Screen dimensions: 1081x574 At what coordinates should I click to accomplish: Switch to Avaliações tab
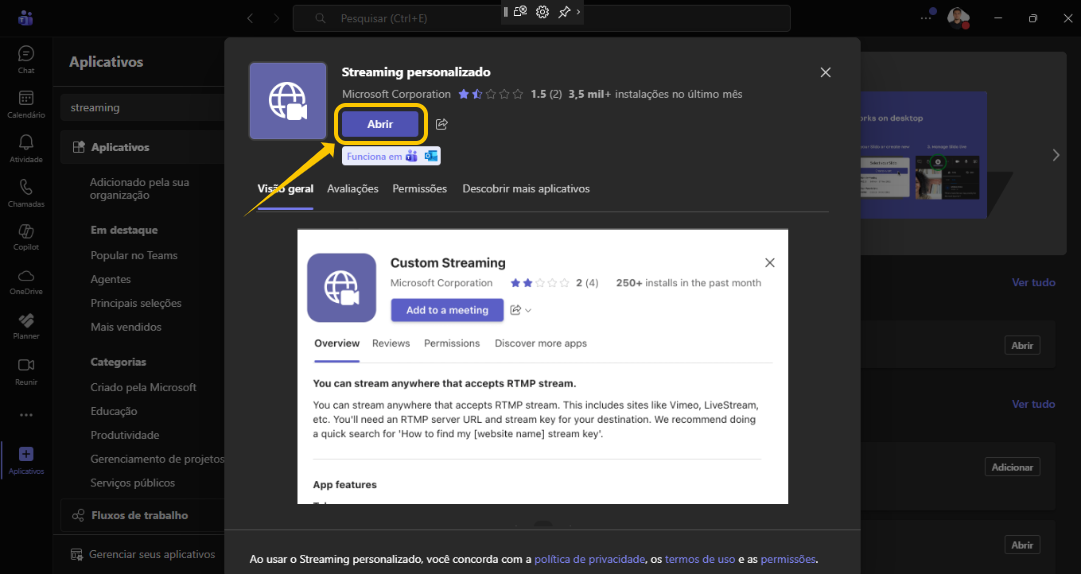coord(352,189)
